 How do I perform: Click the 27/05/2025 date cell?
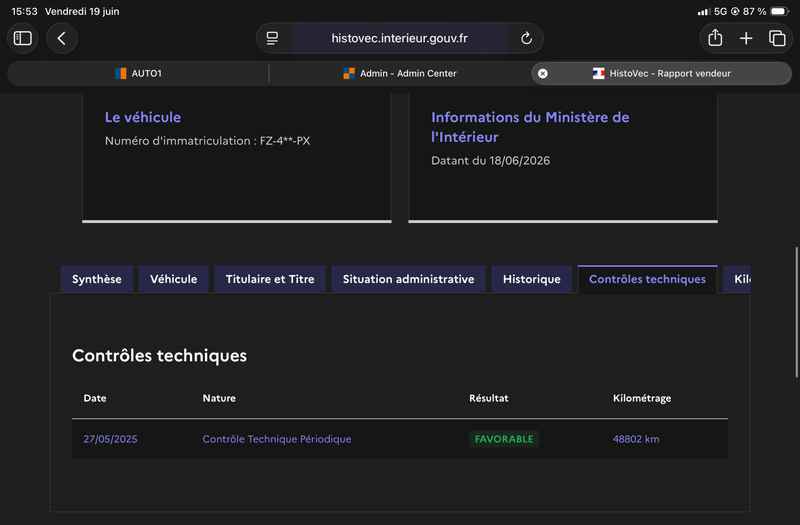(110, 439)
